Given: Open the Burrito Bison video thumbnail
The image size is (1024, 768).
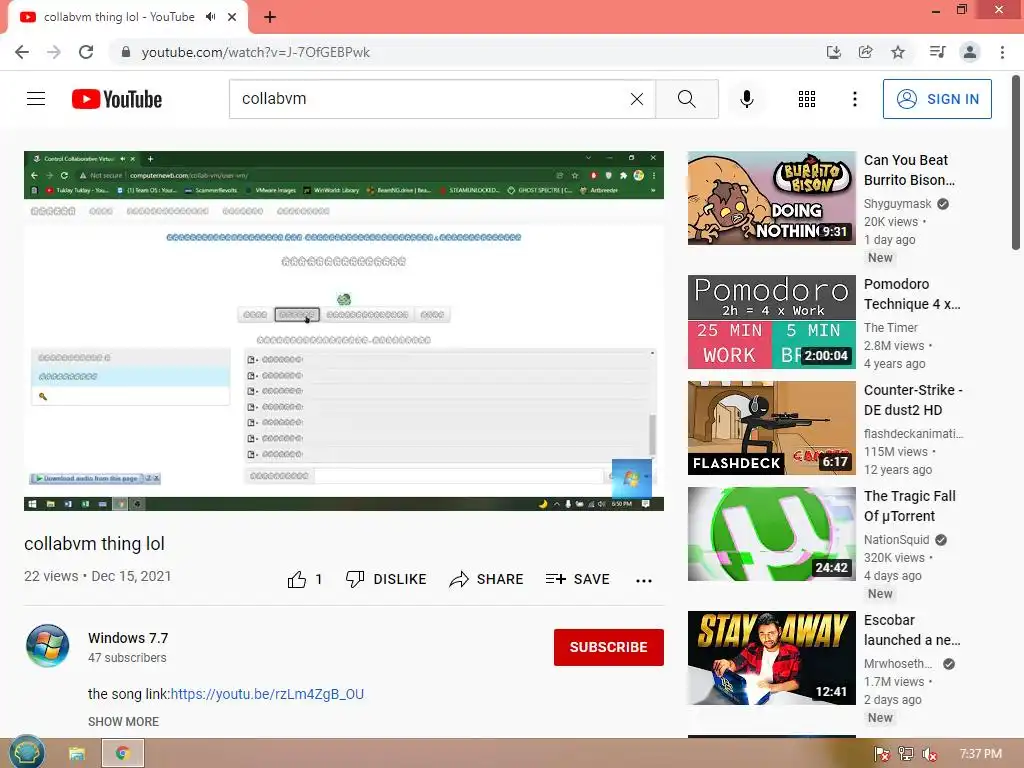Looking at the screenshot, I should 772,198.
